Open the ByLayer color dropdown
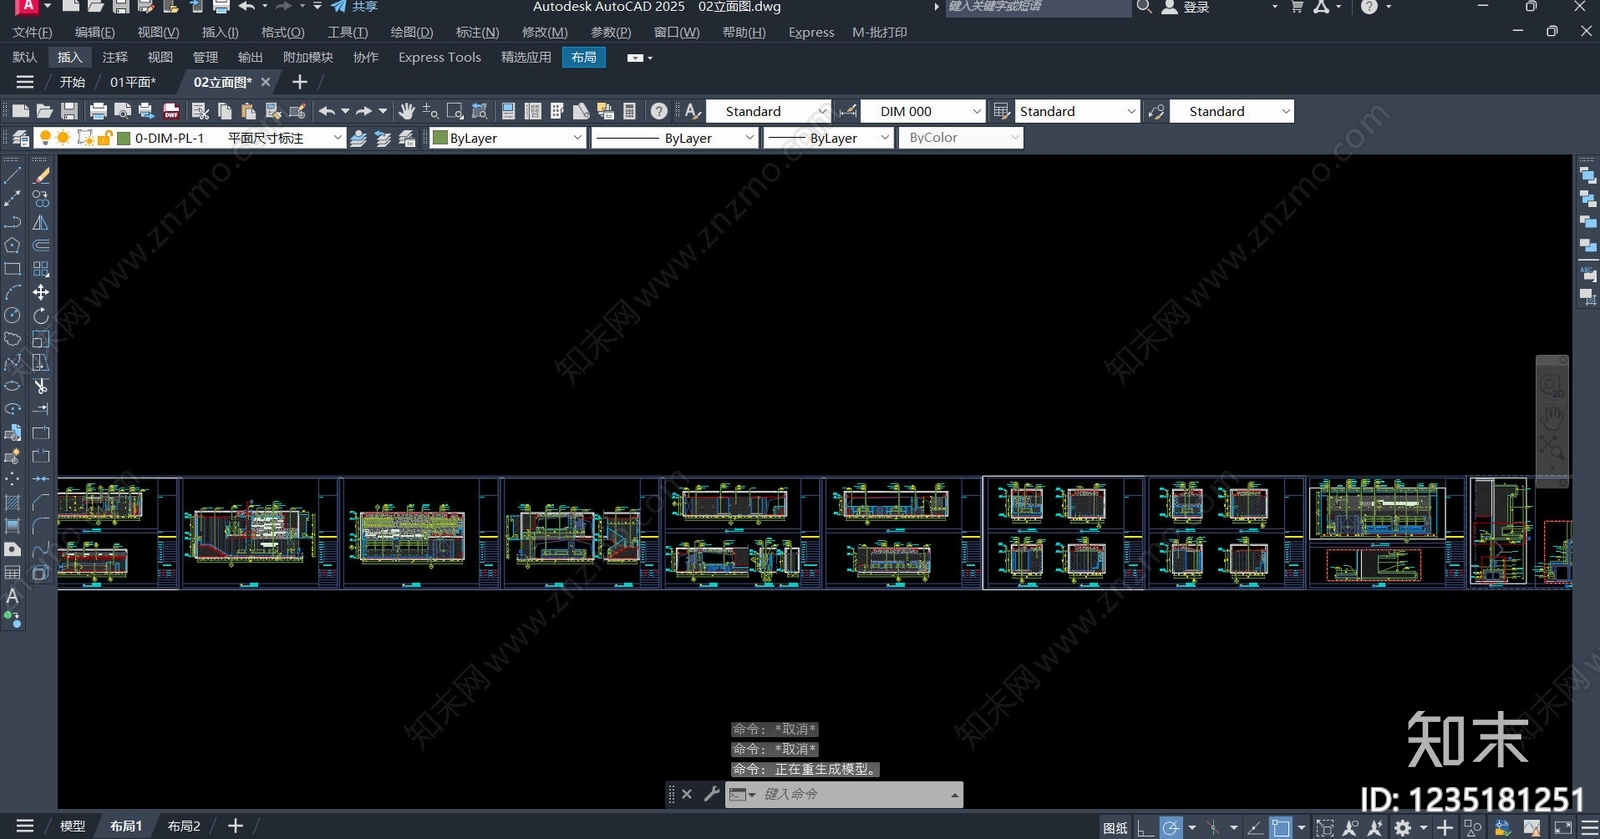The image size is (1600, 839). (508, 138)
